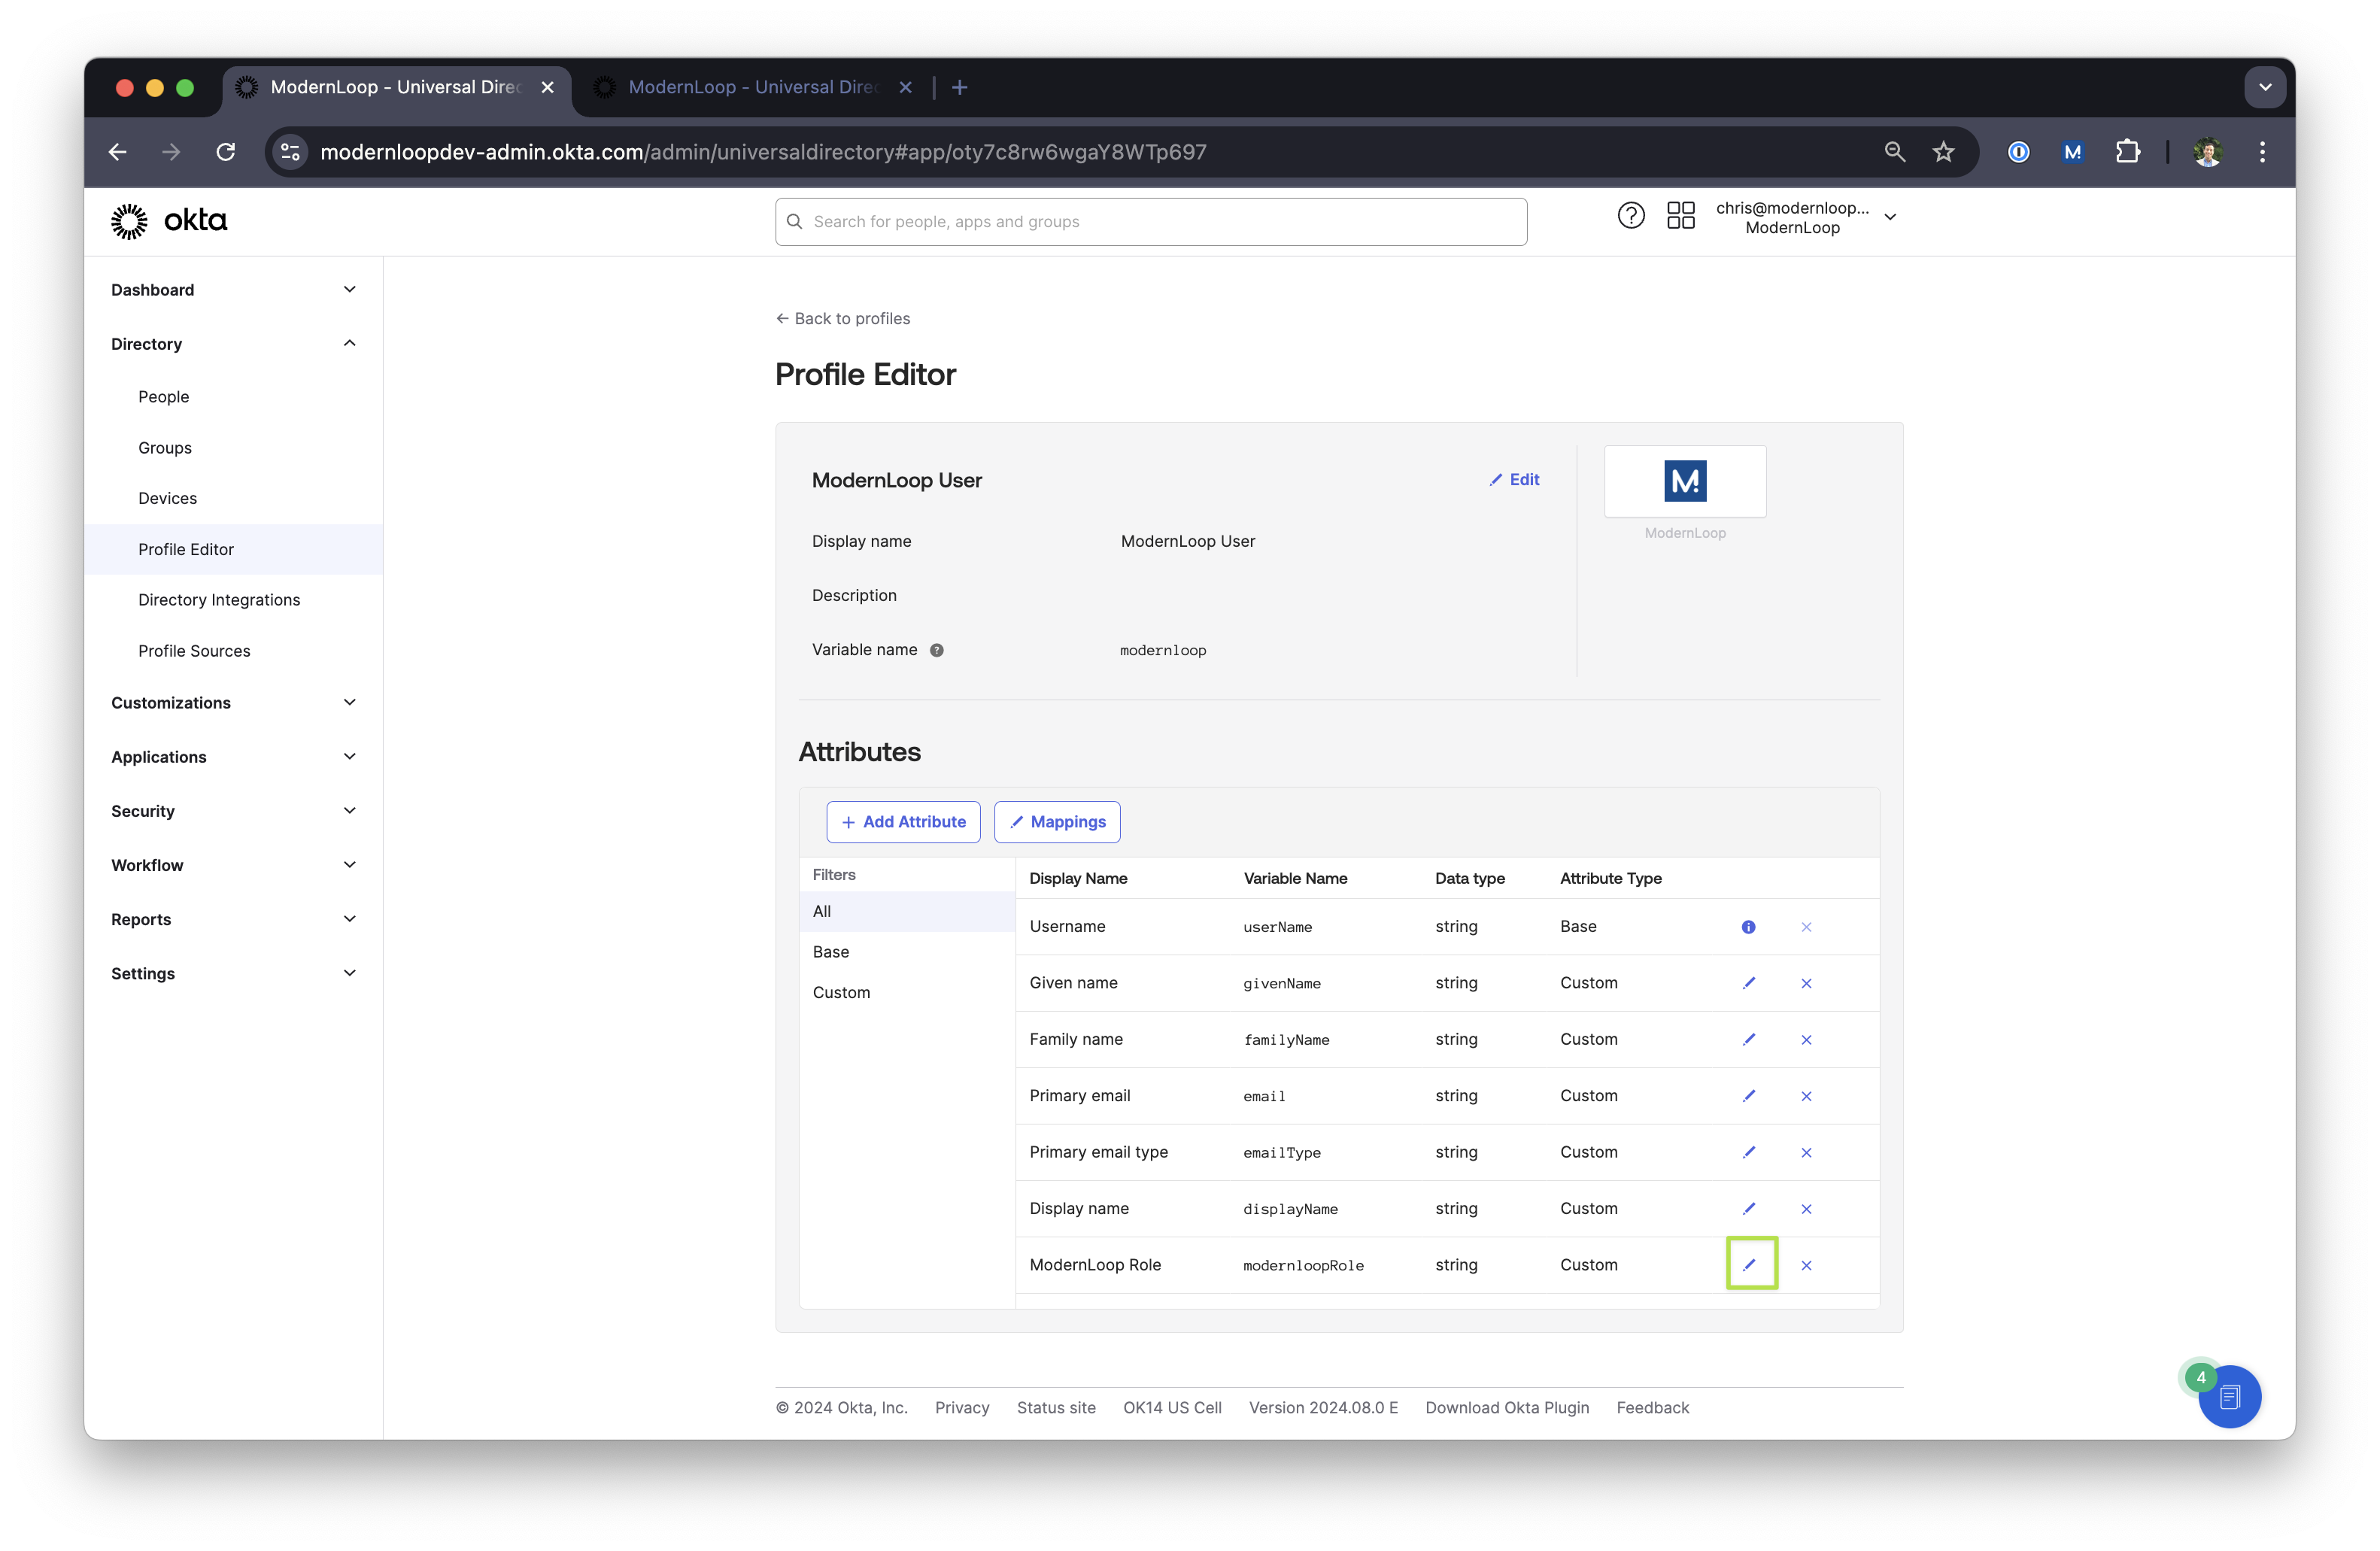2380x1551 pixels.
Task: Edit the ModernLoop Role attribute
Action: [1749, 1265]
